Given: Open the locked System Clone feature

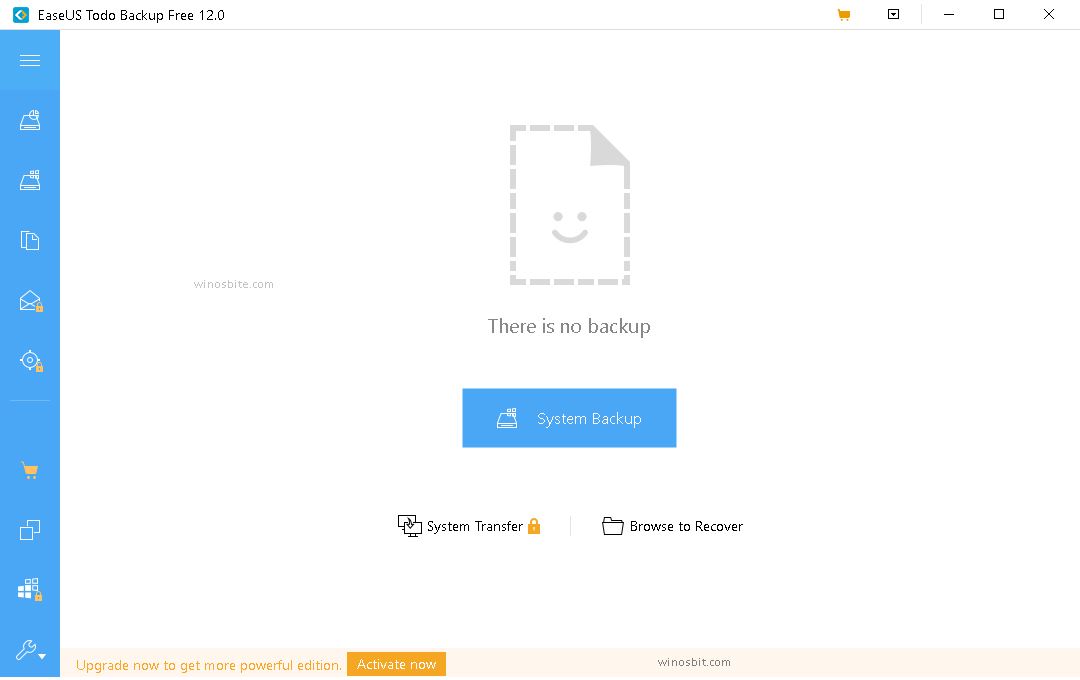Looking at the screenshot, I should (x=30, y=590).
